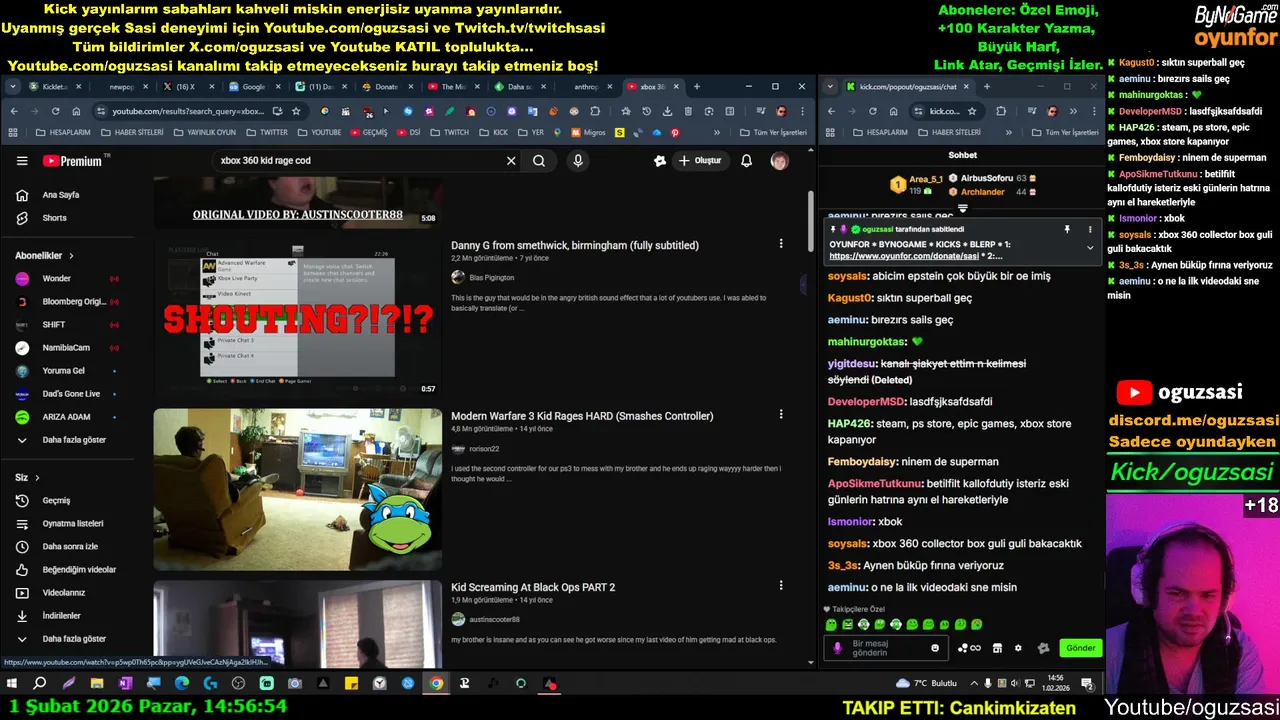Open Geçmiş history in sidebar
This screenshot has width=1280, height=720.
pos(68,500)
